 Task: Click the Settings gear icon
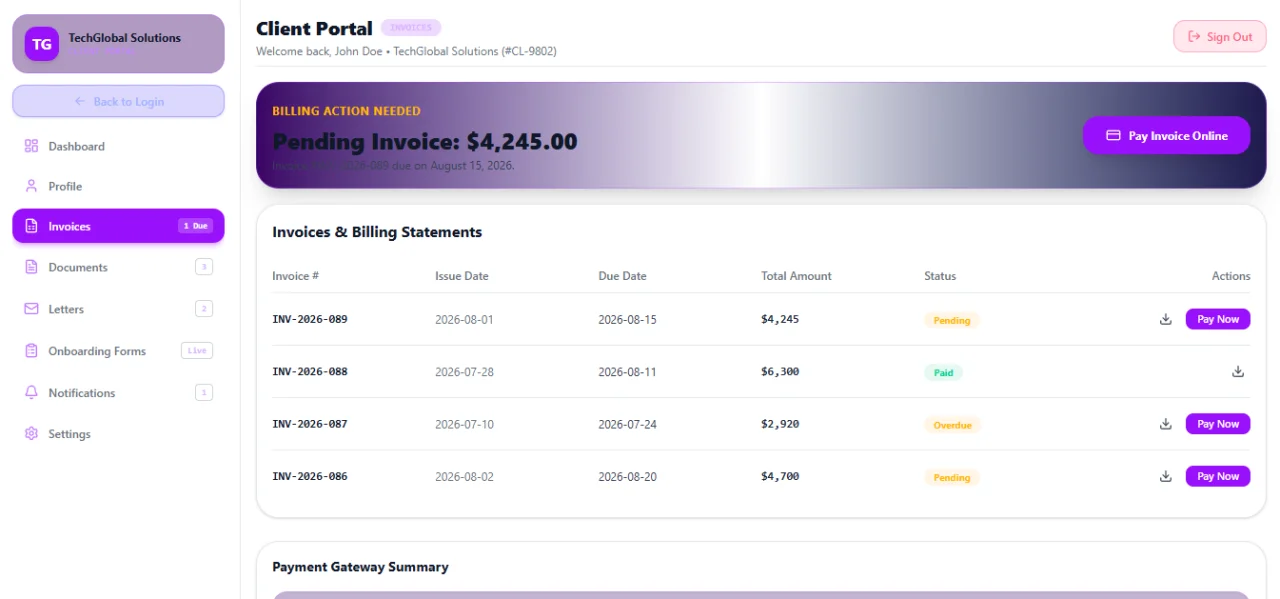tap(31, 434)
